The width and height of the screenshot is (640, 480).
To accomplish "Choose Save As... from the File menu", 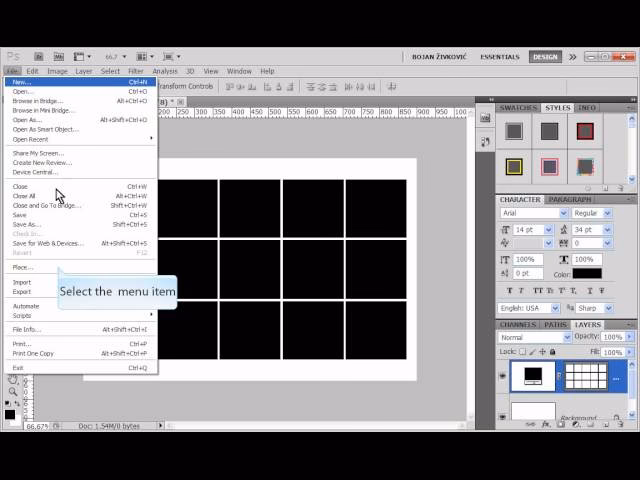I will point(27,225).
